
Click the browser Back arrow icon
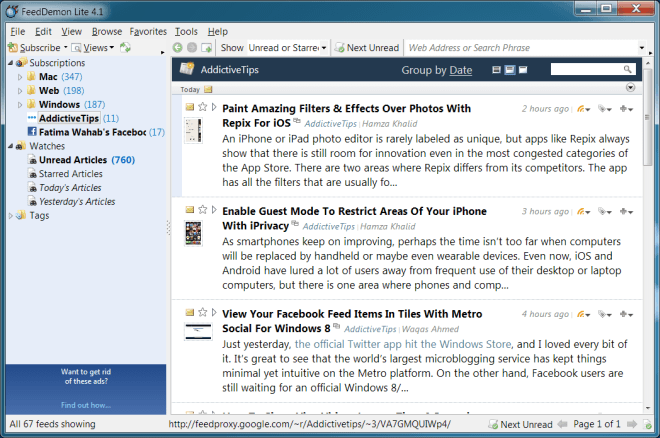178,48
